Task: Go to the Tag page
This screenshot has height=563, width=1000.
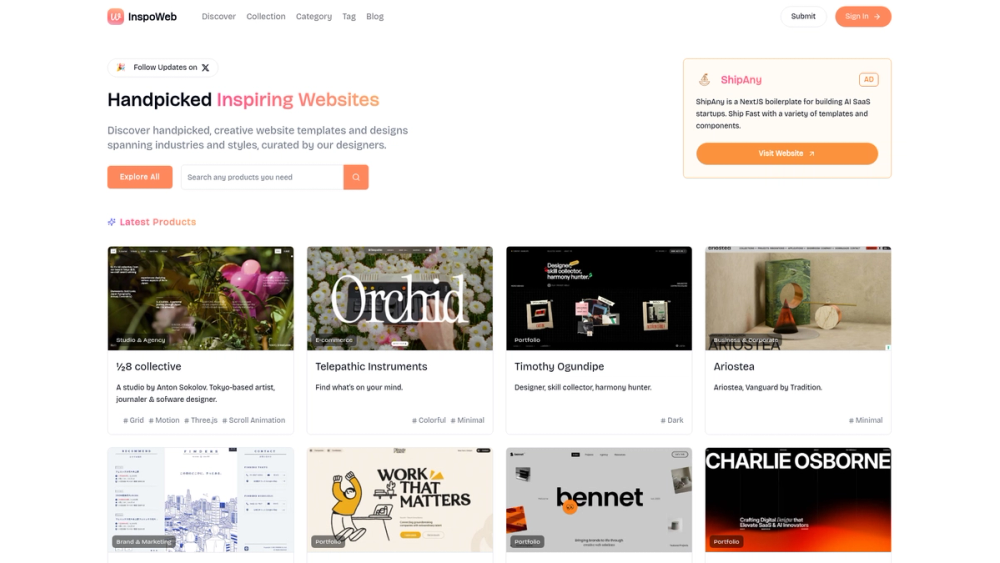Action: pyautogui.click(x=349, y=17)
